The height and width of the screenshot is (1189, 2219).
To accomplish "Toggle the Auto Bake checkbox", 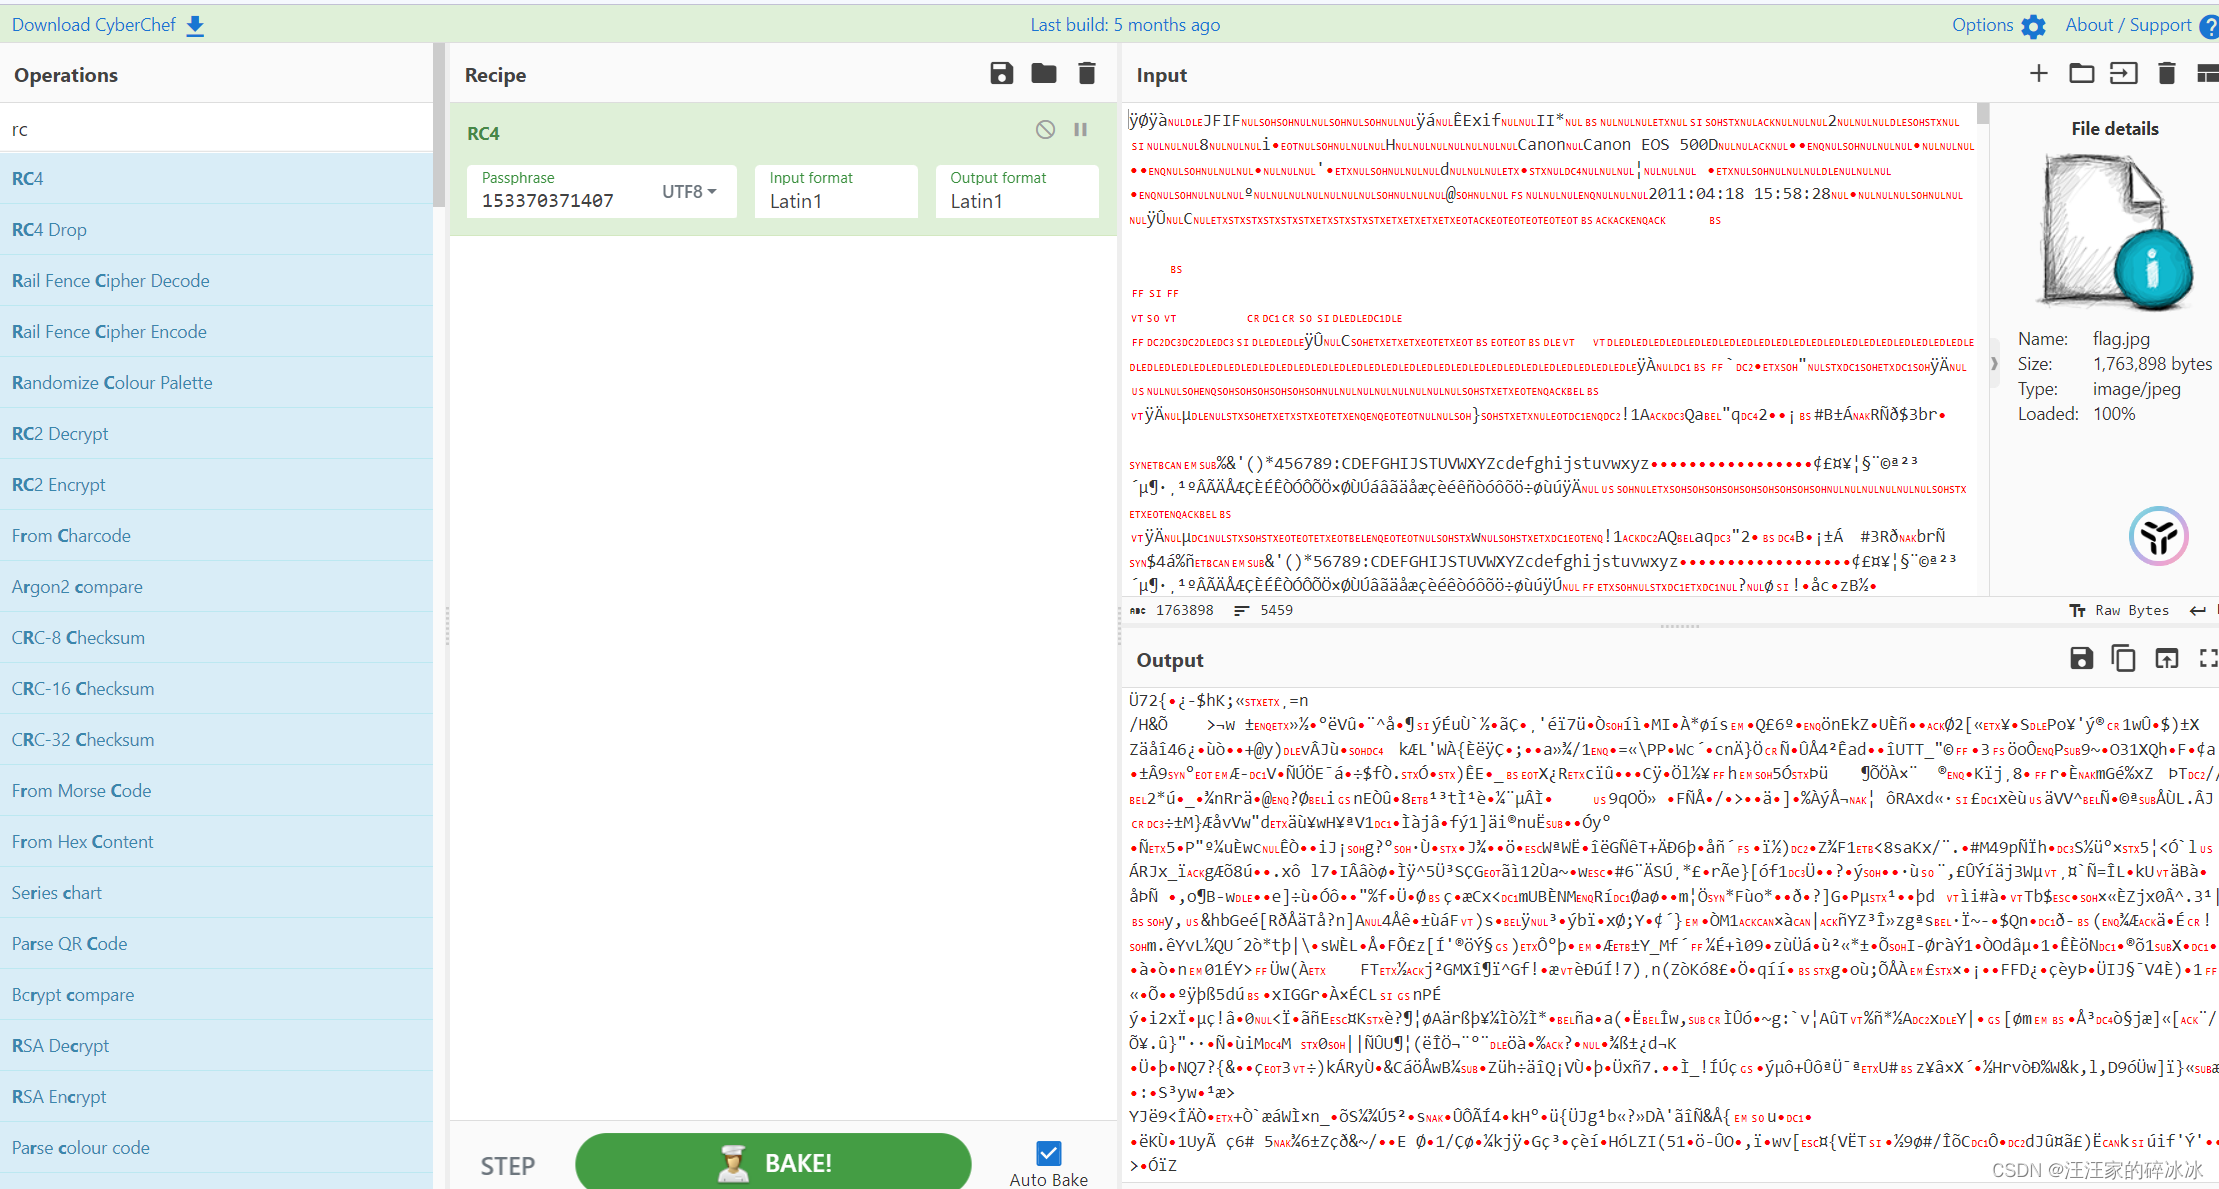I will coord(1048,1153).
